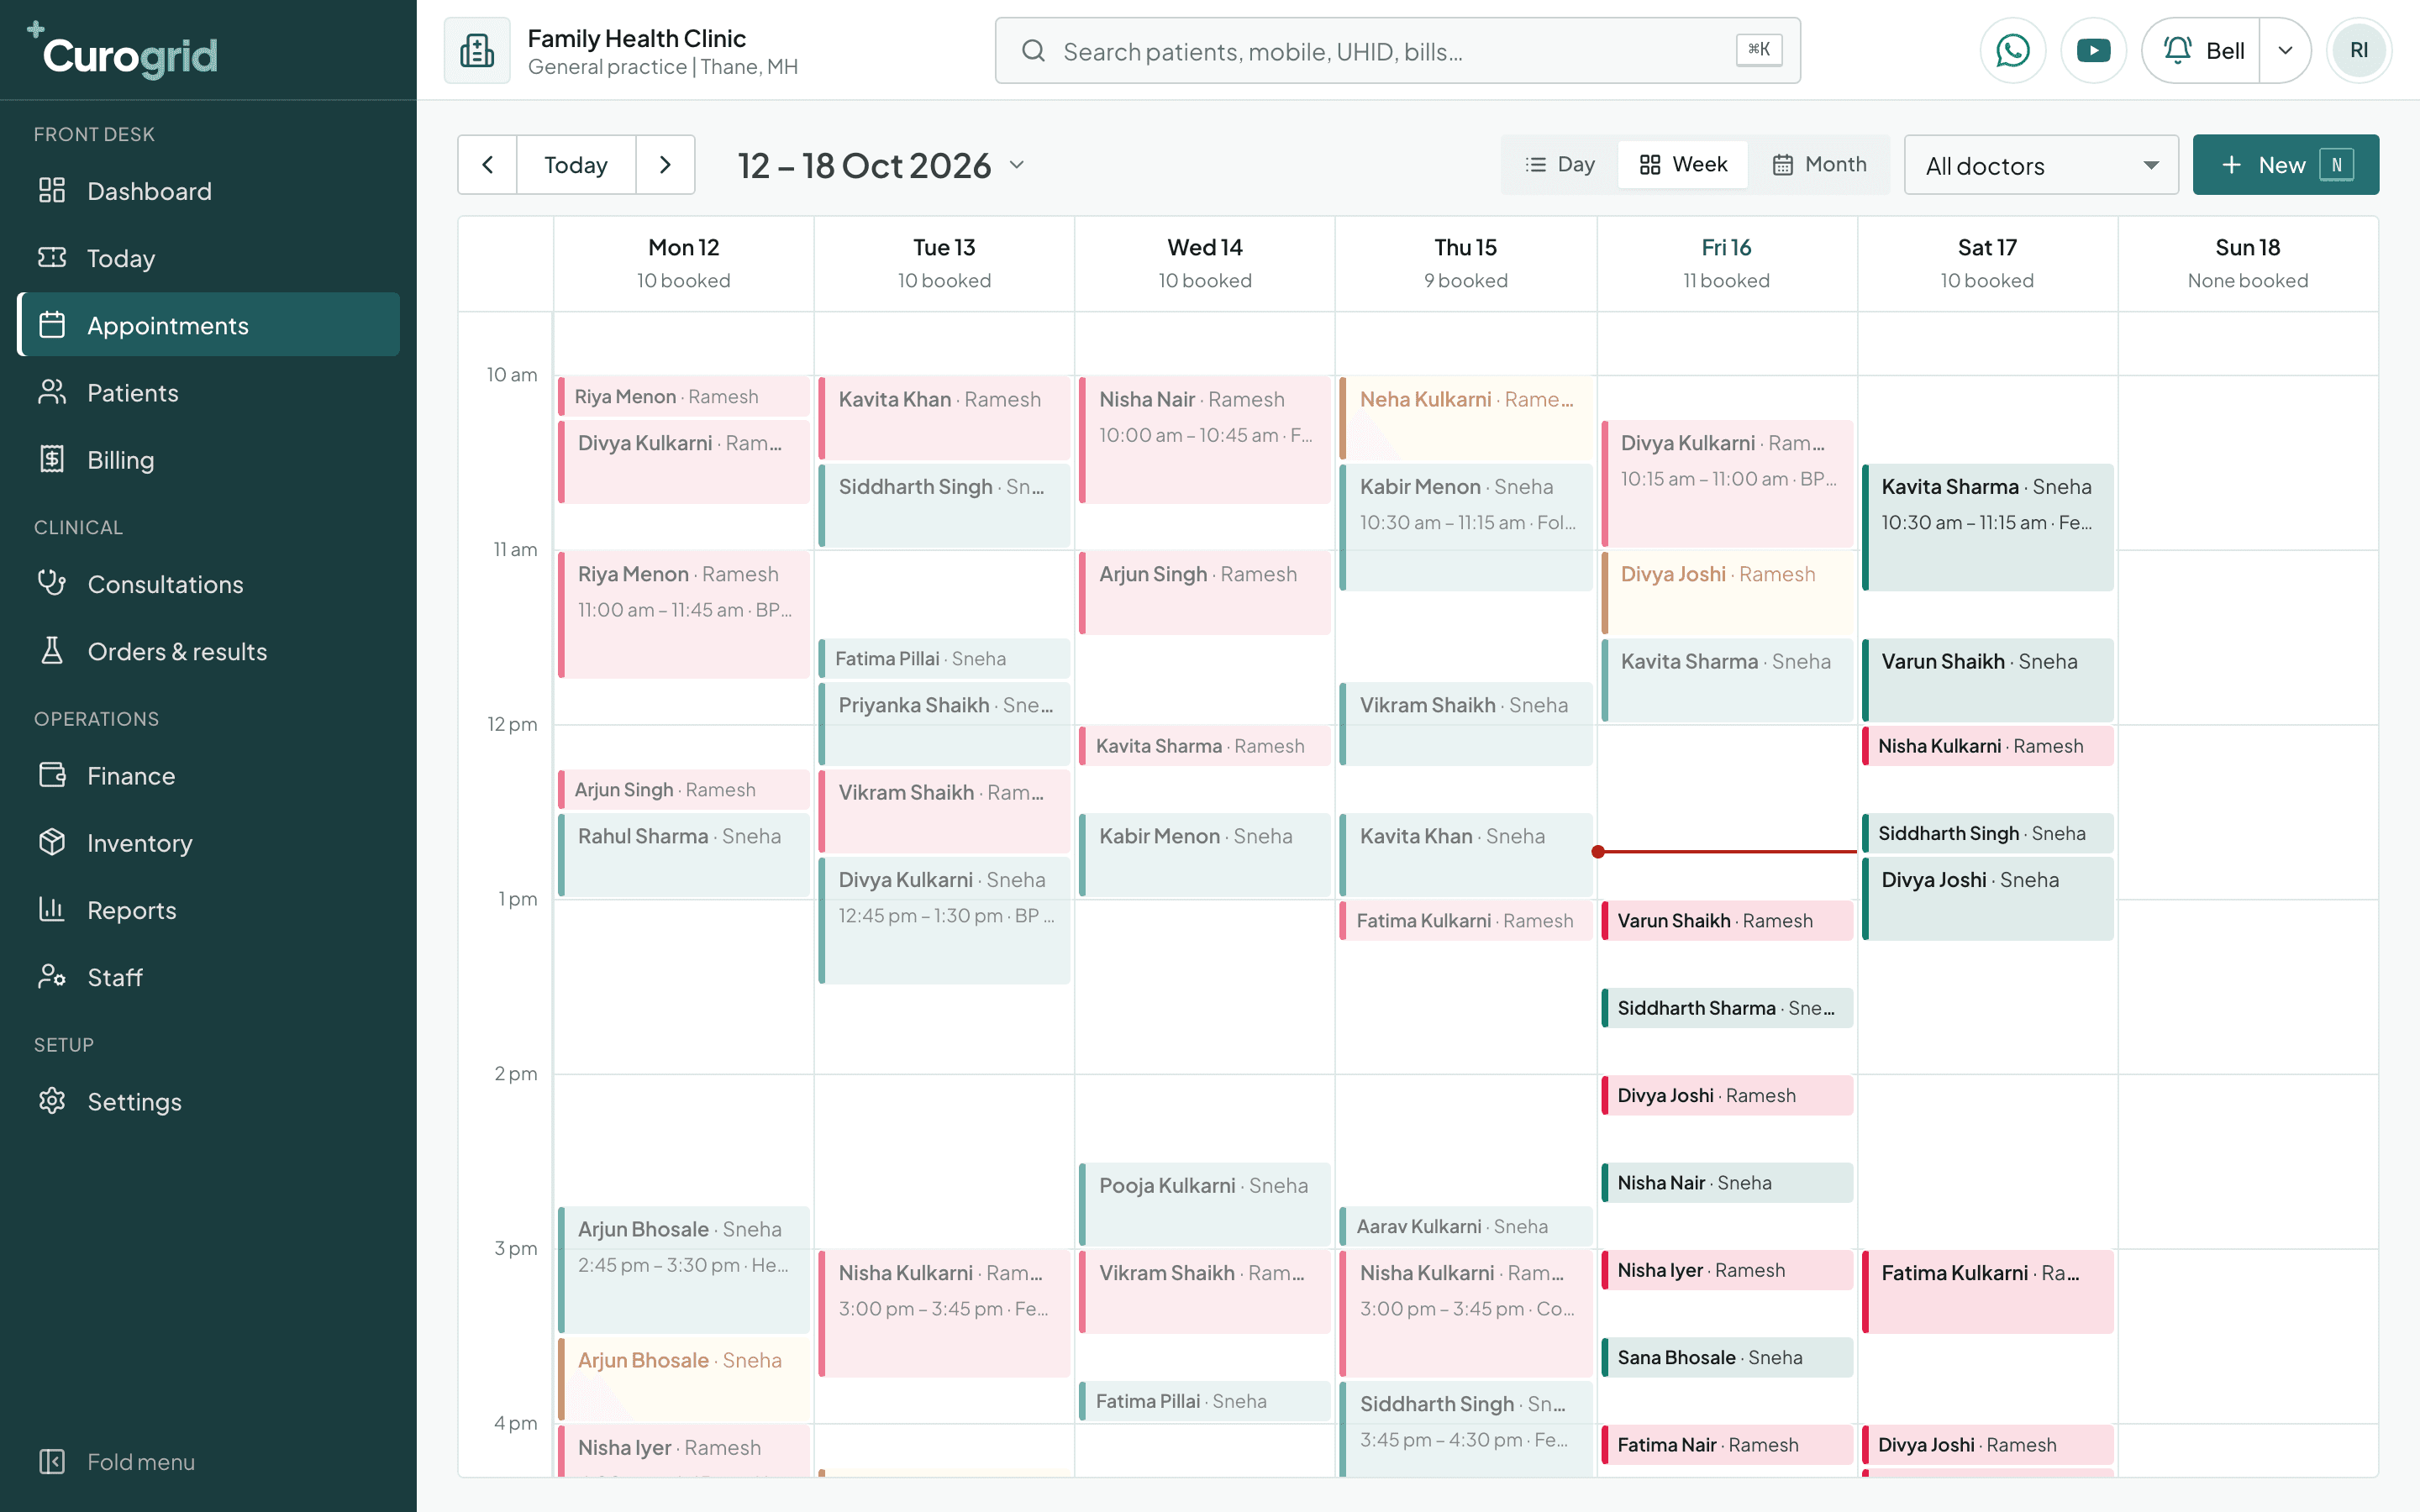Open Sana Bhosale · Sneha appointment
This screenshot has height=1512, width=2420.
1727,1357
